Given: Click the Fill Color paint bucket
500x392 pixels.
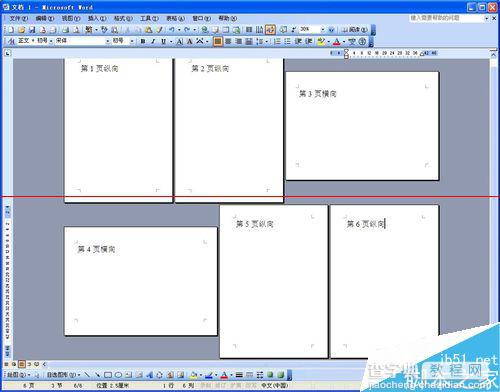Looking at the screenshot, I should tap(193, 375).
